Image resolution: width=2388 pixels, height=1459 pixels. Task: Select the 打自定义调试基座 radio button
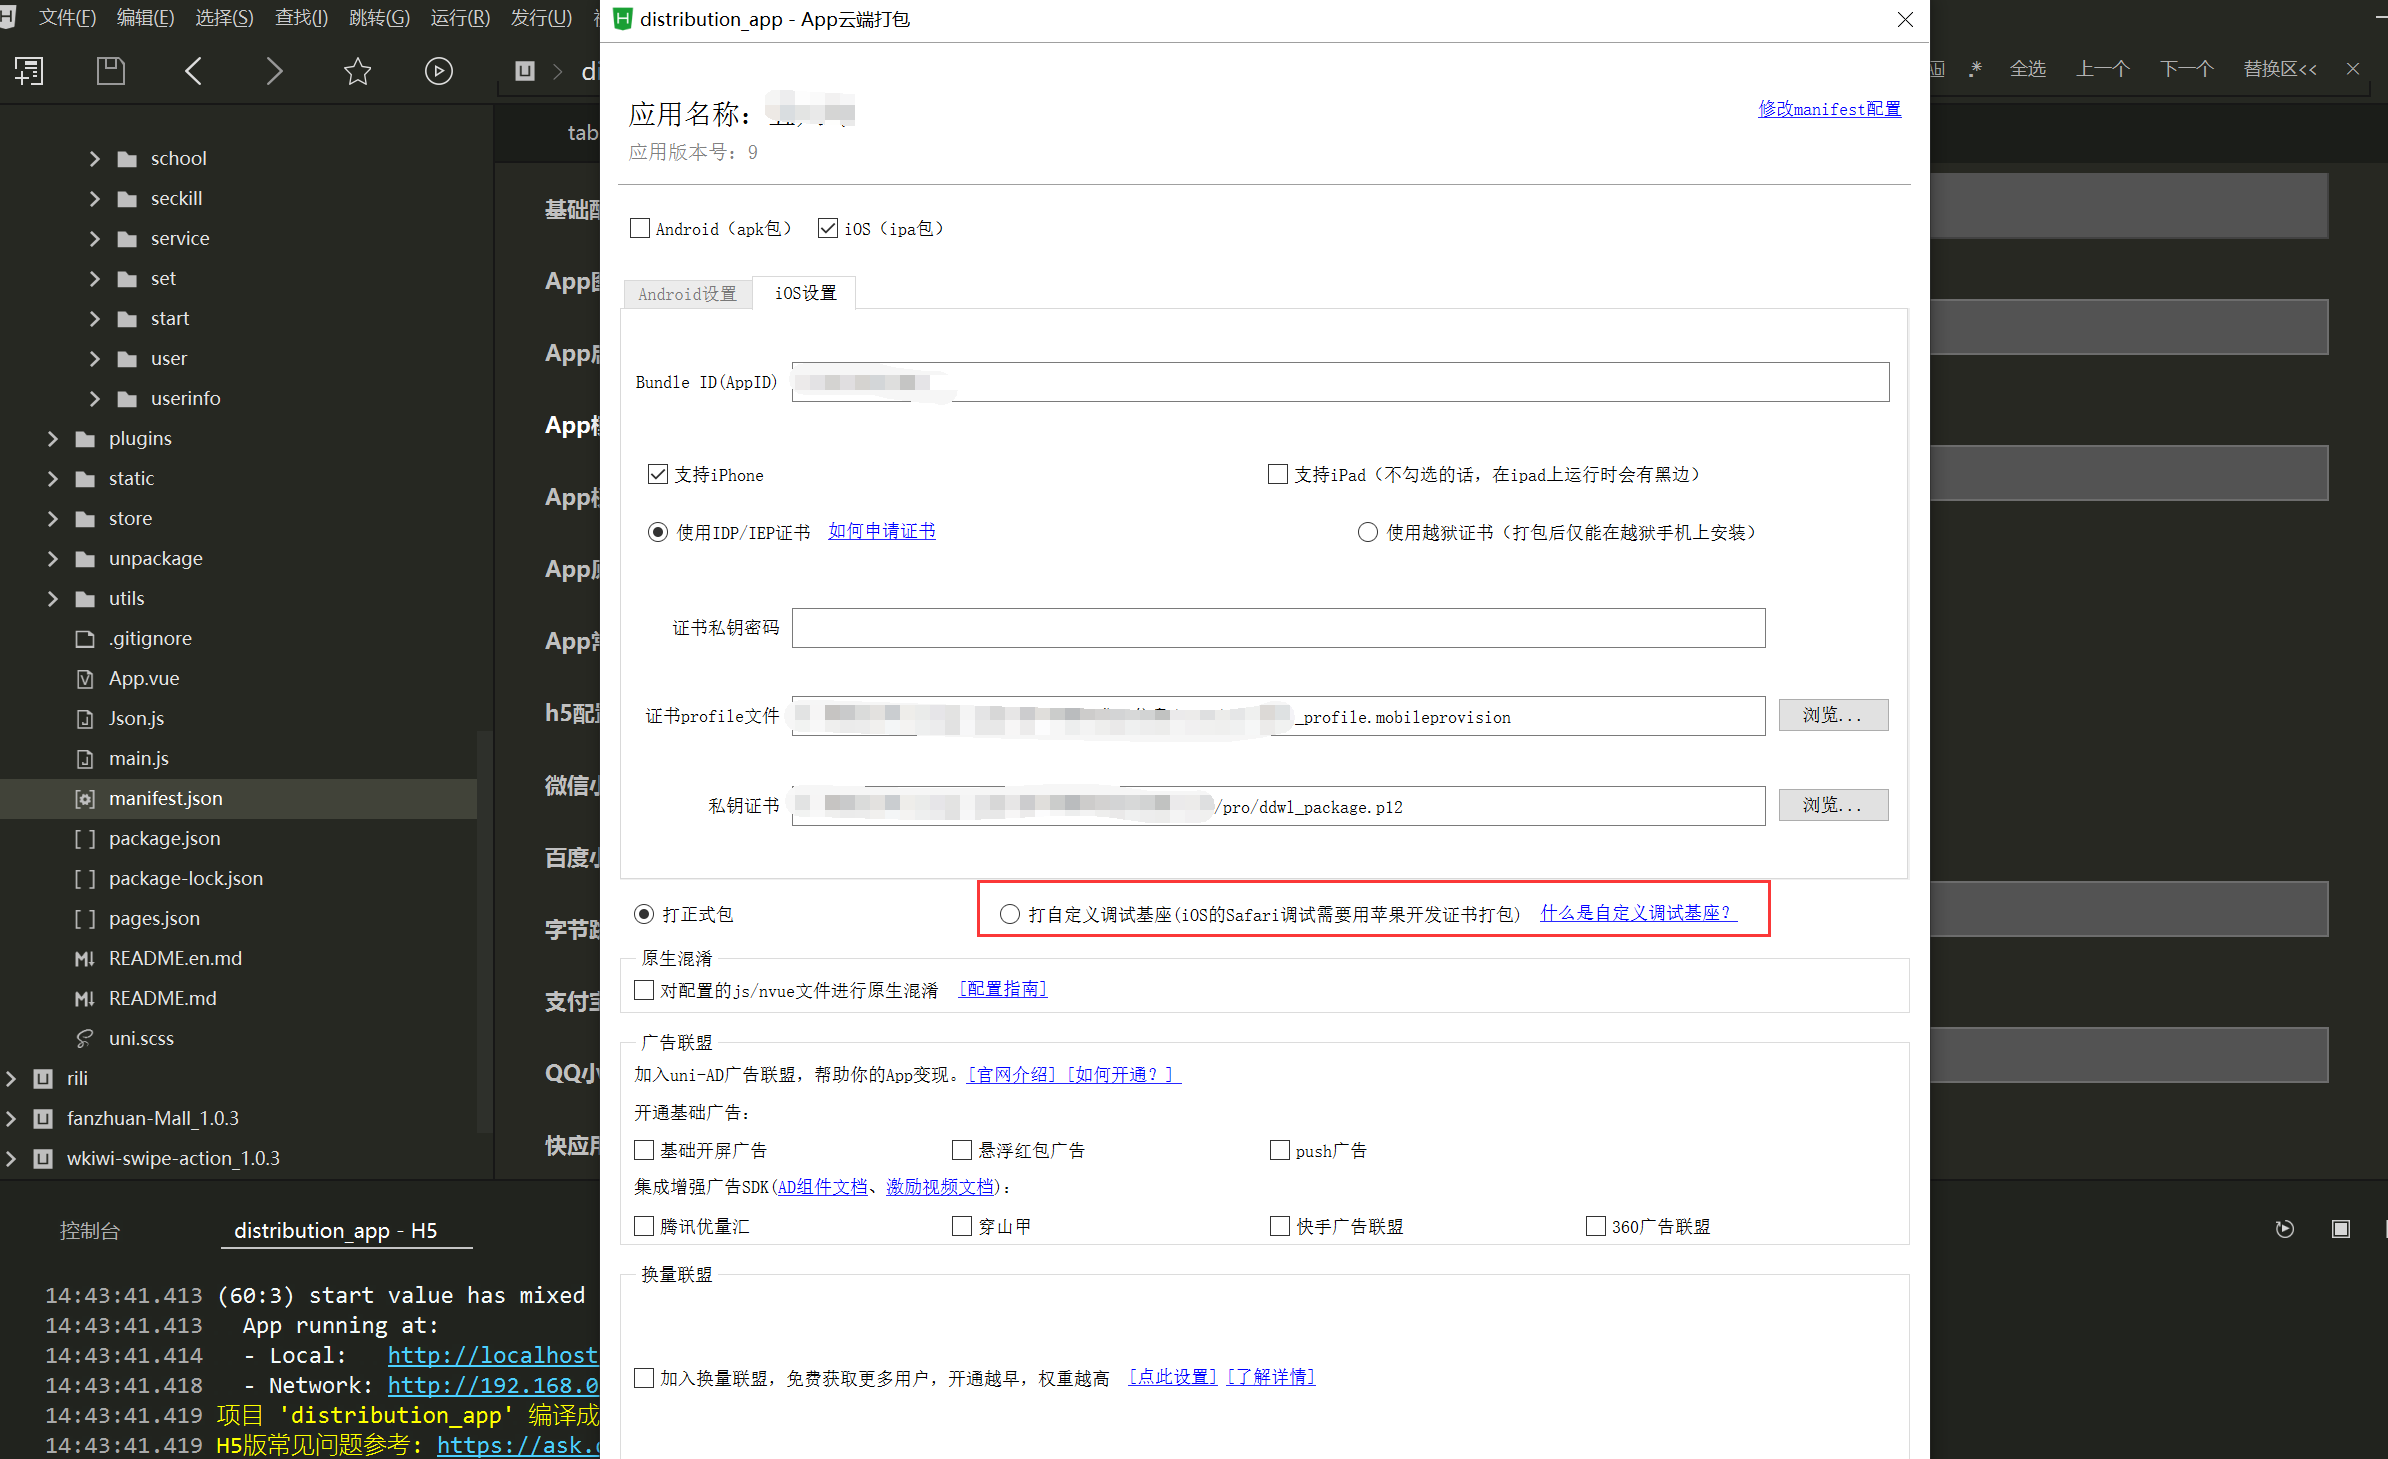click(1009, 915)
